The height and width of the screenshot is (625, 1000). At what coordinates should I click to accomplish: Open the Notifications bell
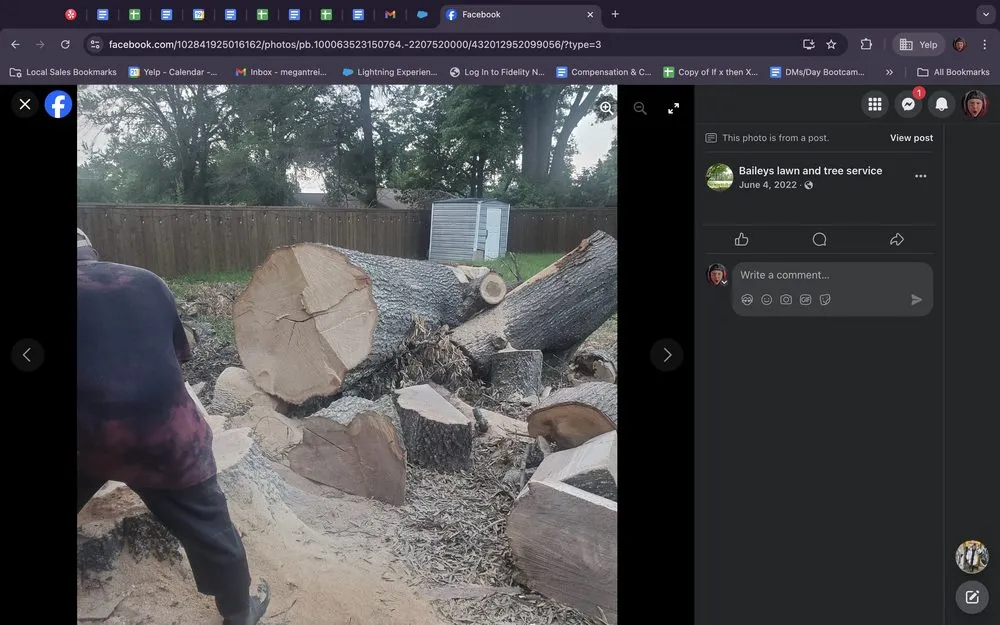941,104
